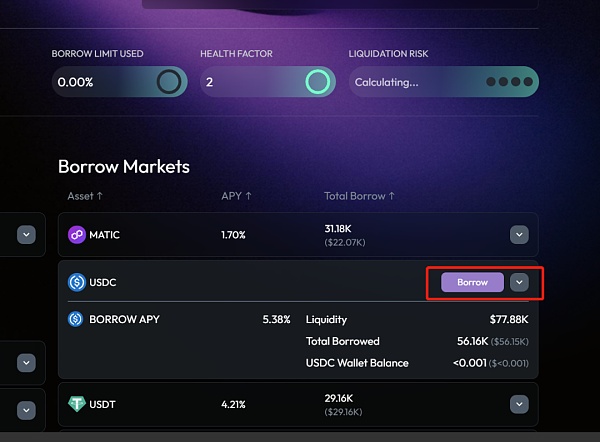Collapse the USDC borrow market details
Image resolution: width=600 pixels, height=442 pixels.
click(518, 282)
